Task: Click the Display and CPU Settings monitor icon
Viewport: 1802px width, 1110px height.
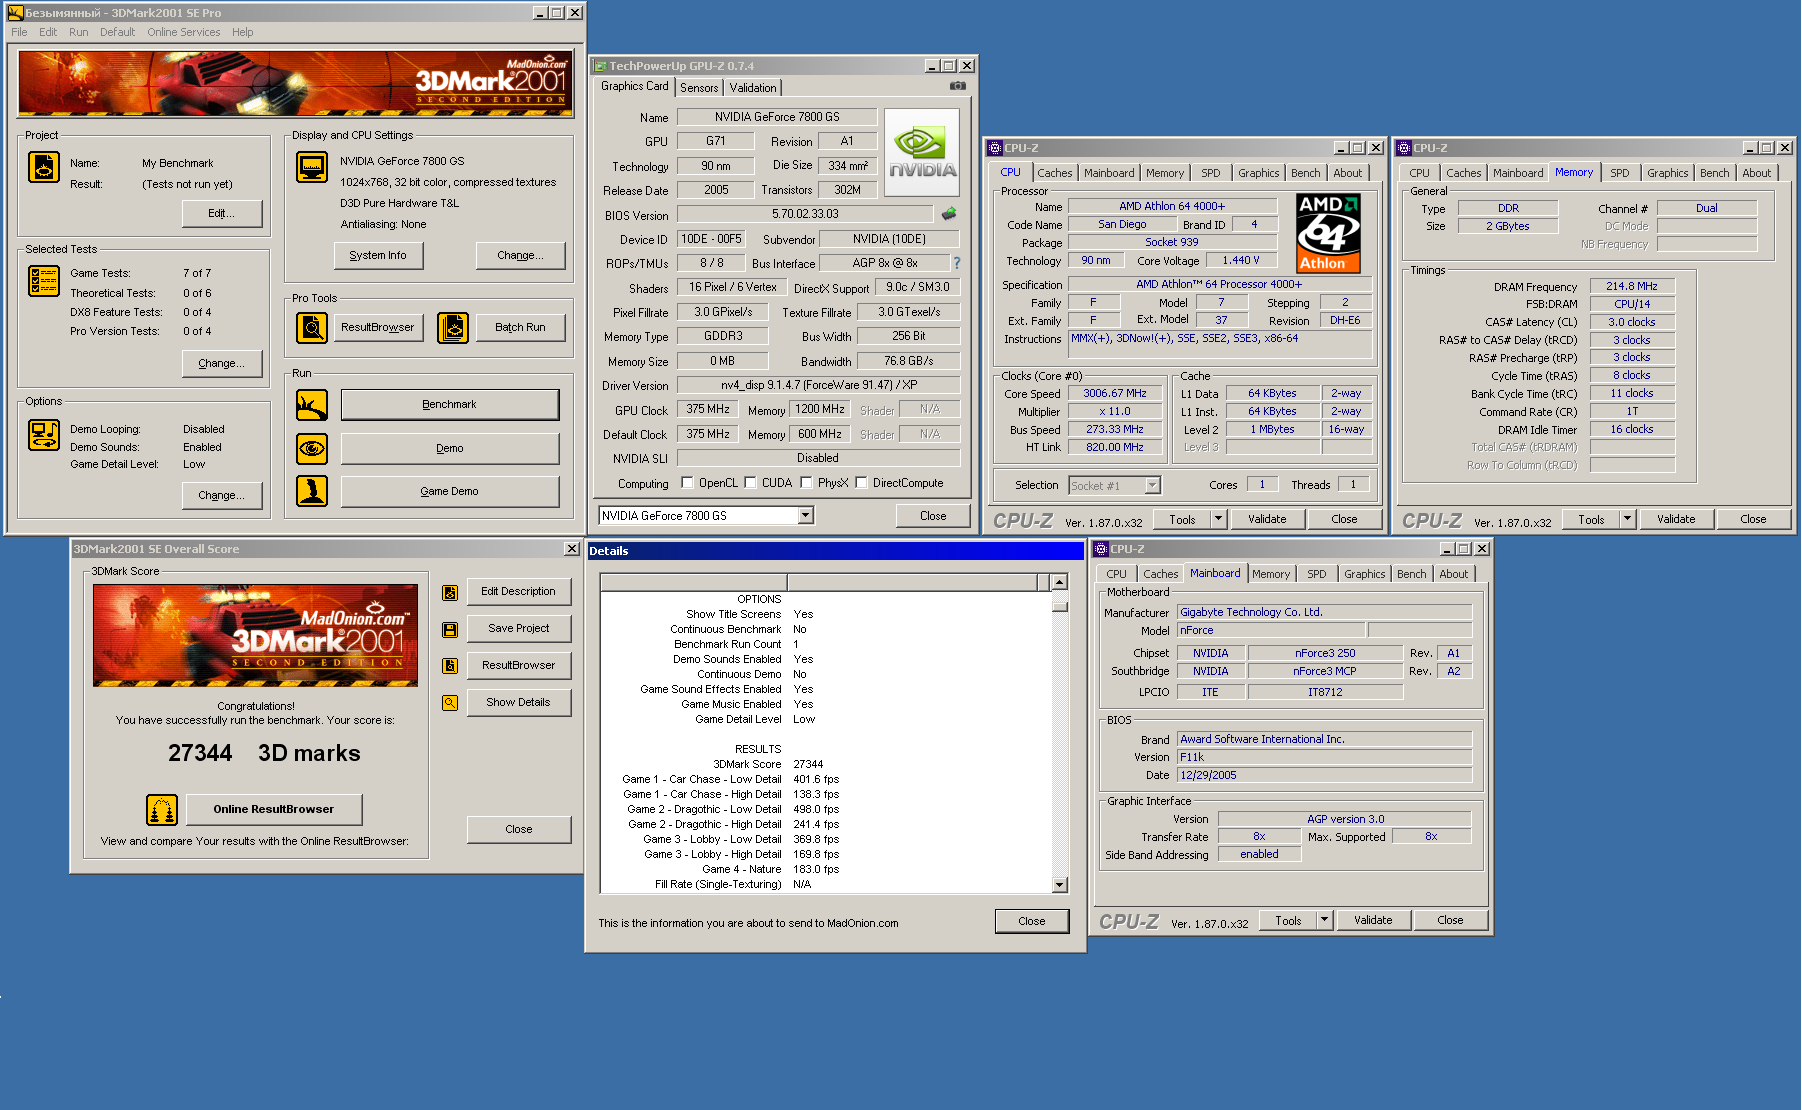Action: 312,167
